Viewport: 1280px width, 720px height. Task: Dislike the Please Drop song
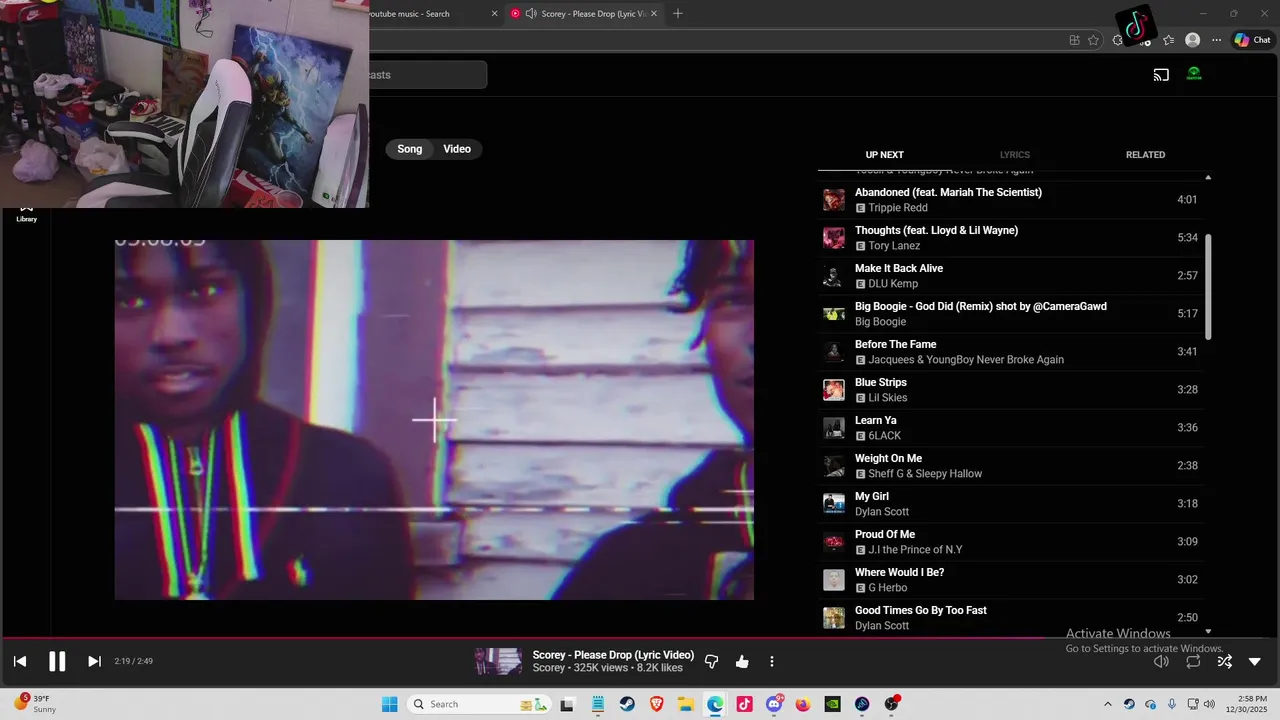pos(712,661)
